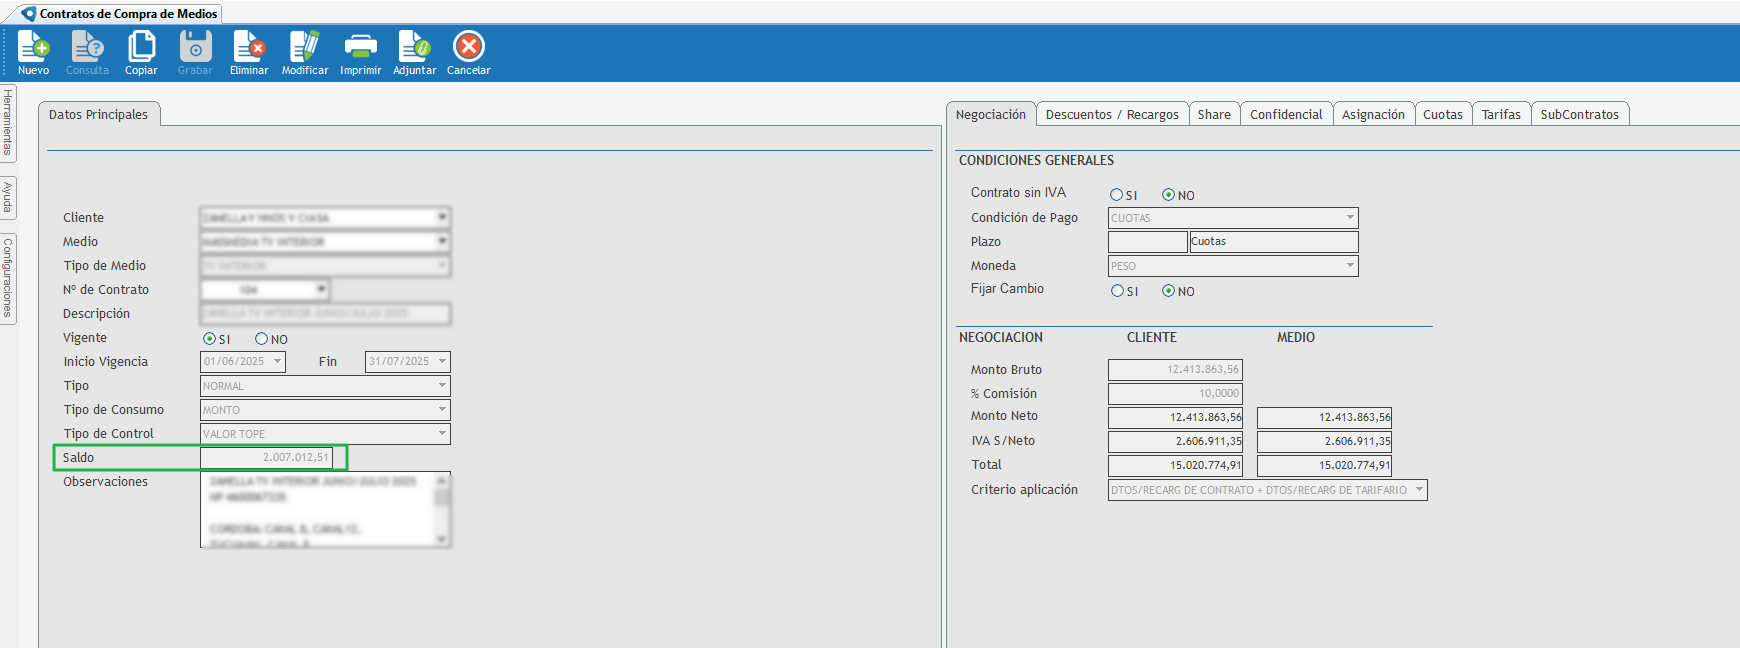Expand the Medio dropdown
The width and height of the screenshot is (1740, 648).
[x=442, y=241]
